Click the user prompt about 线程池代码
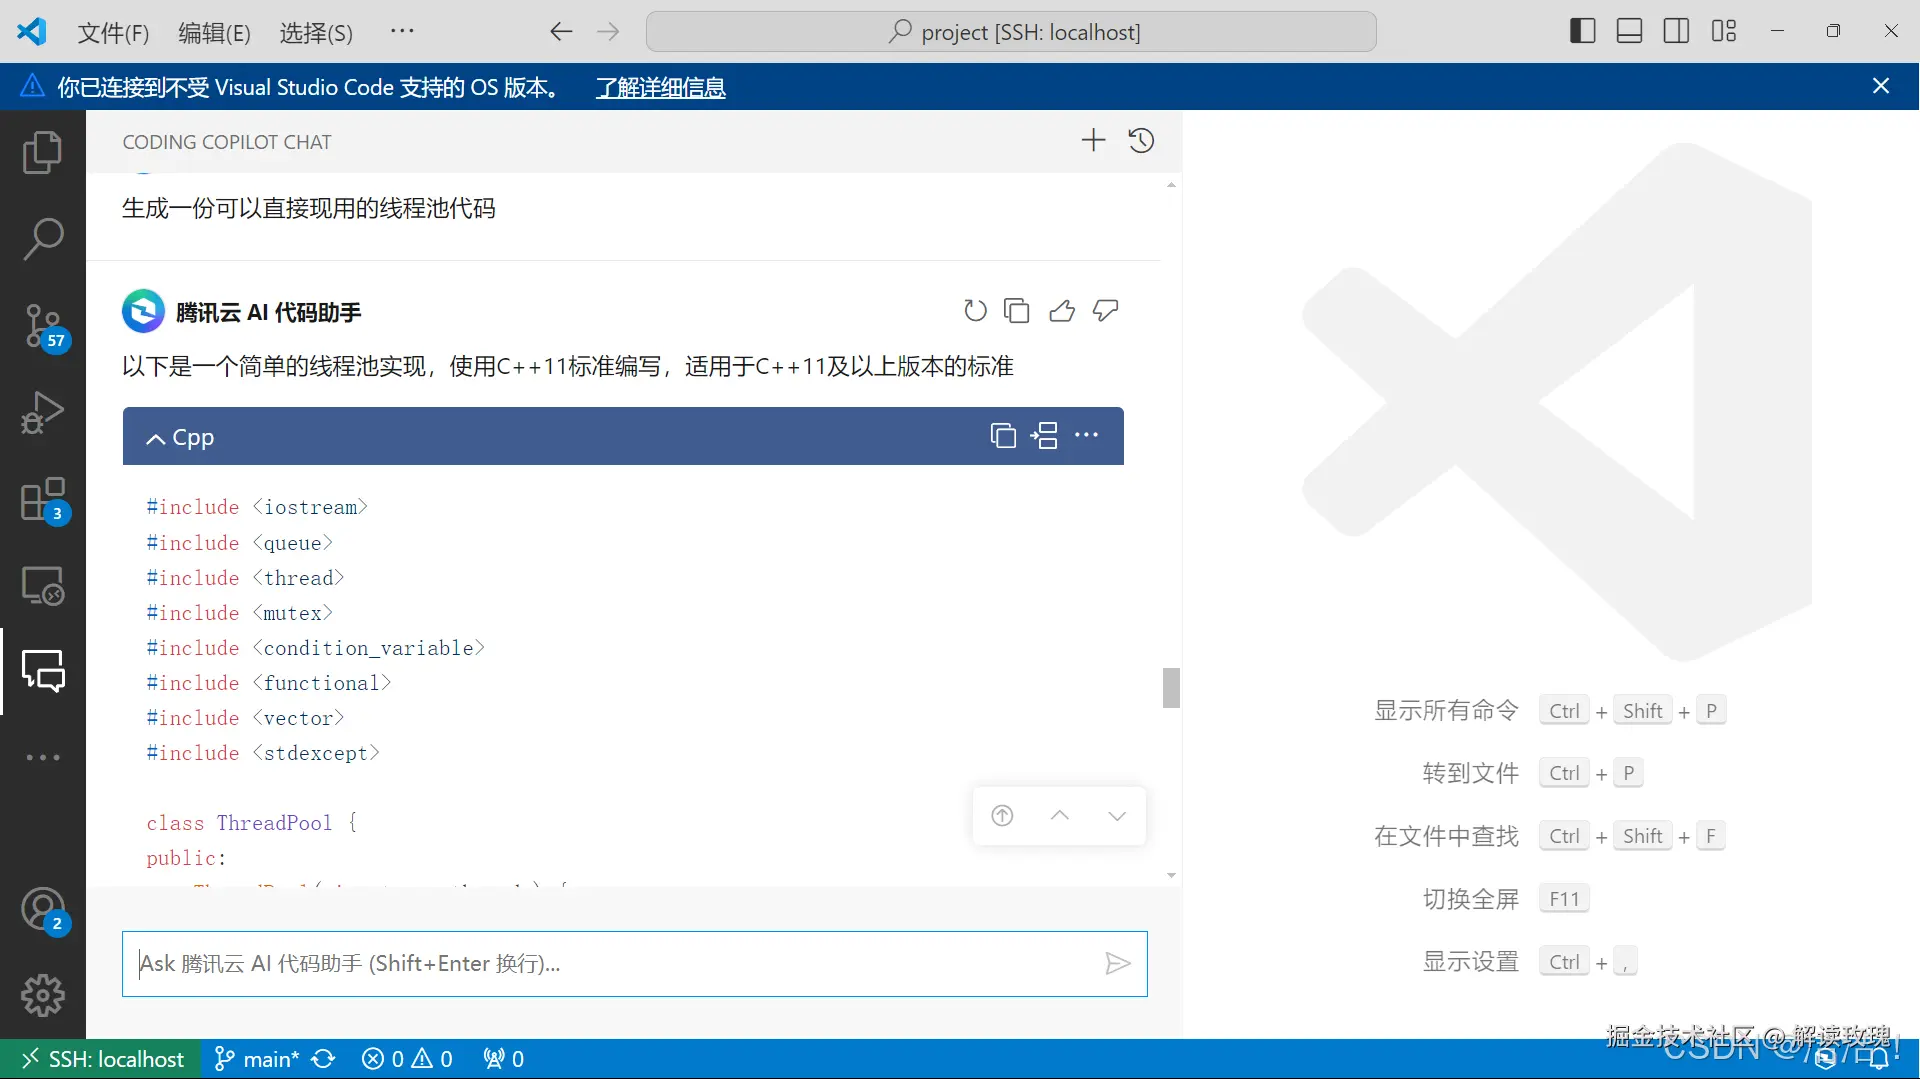This screenshot has width=1920, height=1079. click(x=309, y=208)
